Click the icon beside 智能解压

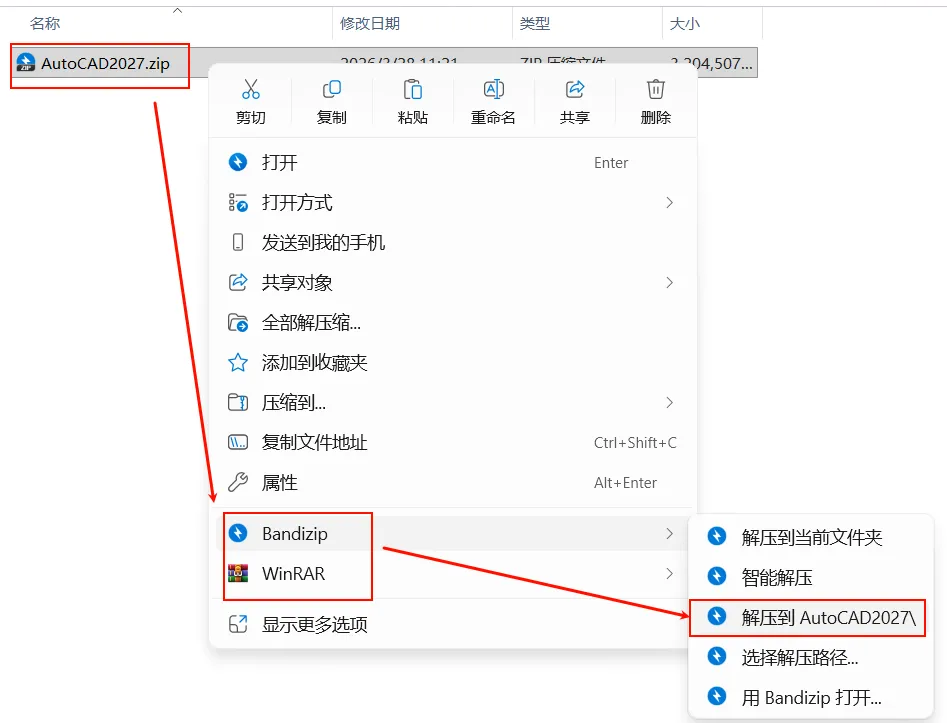717,576
